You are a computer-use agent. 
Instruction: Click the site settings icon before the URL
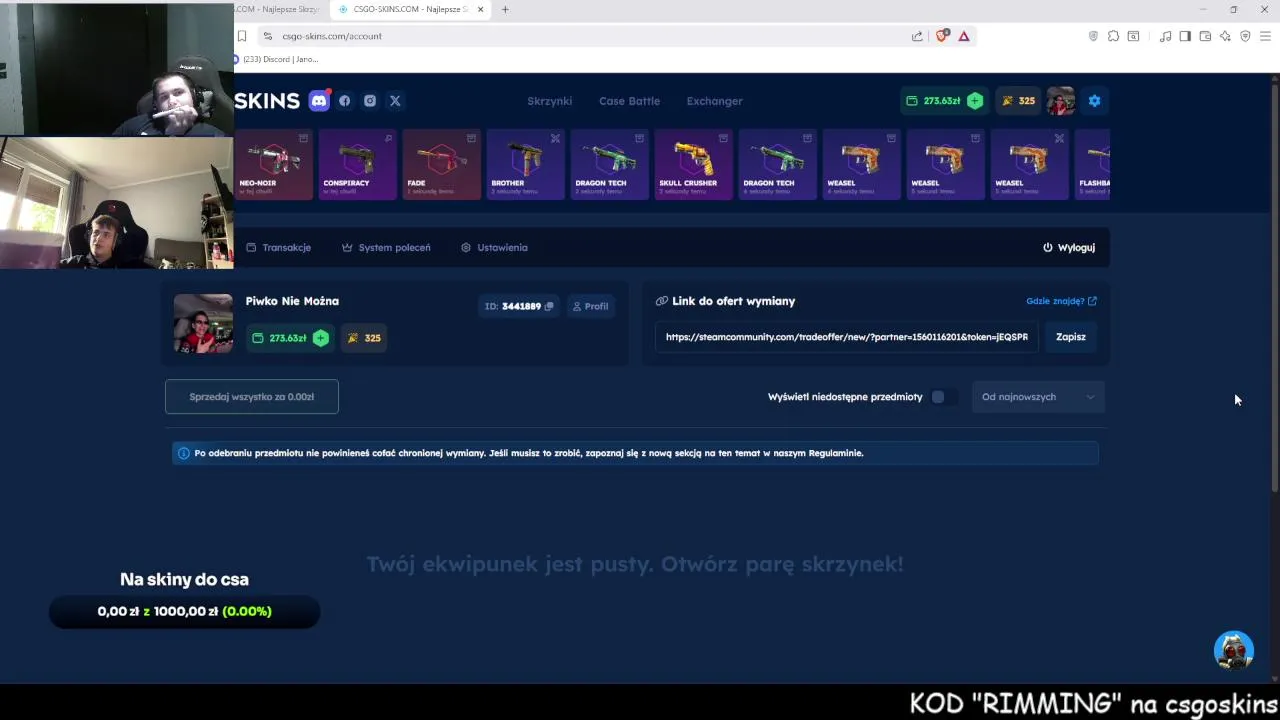pyautogui.click(x=267, y=36)
